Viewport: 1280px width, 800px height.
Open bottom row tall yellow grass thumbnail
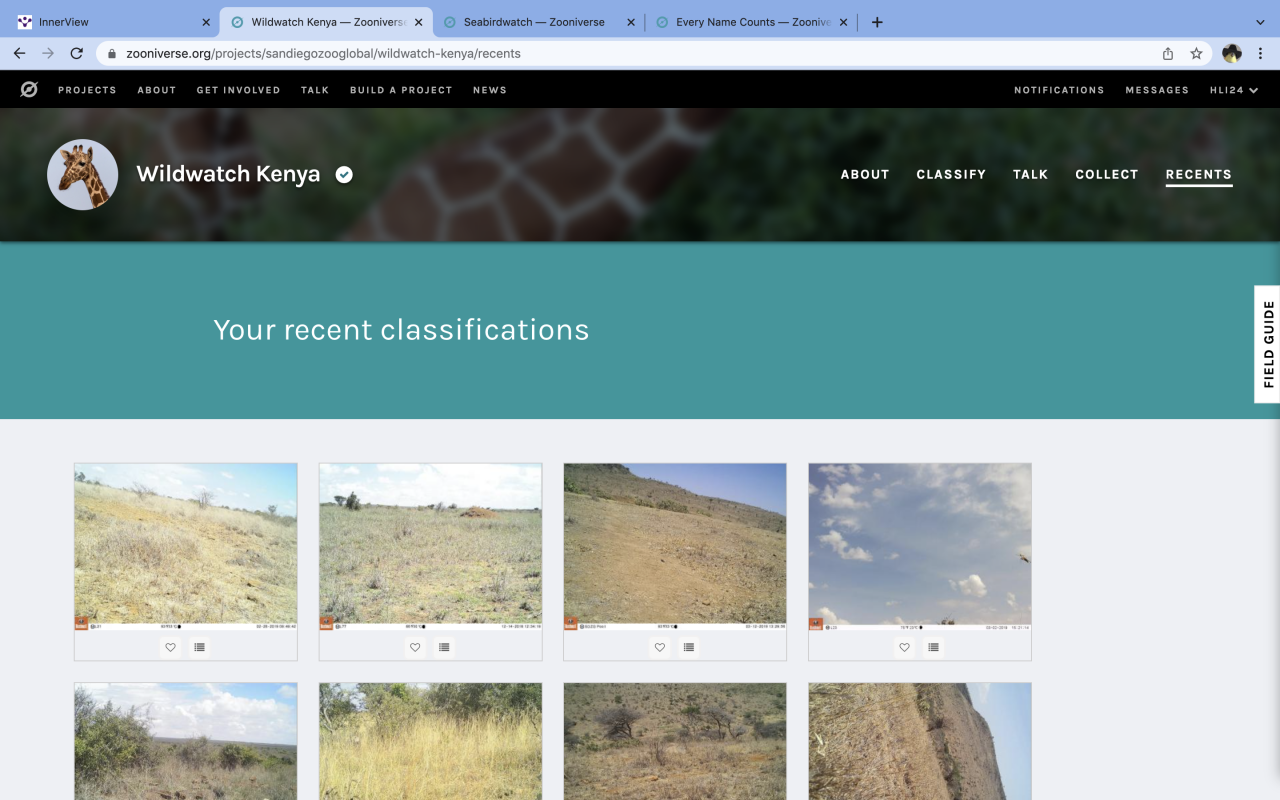coord(430,741)
